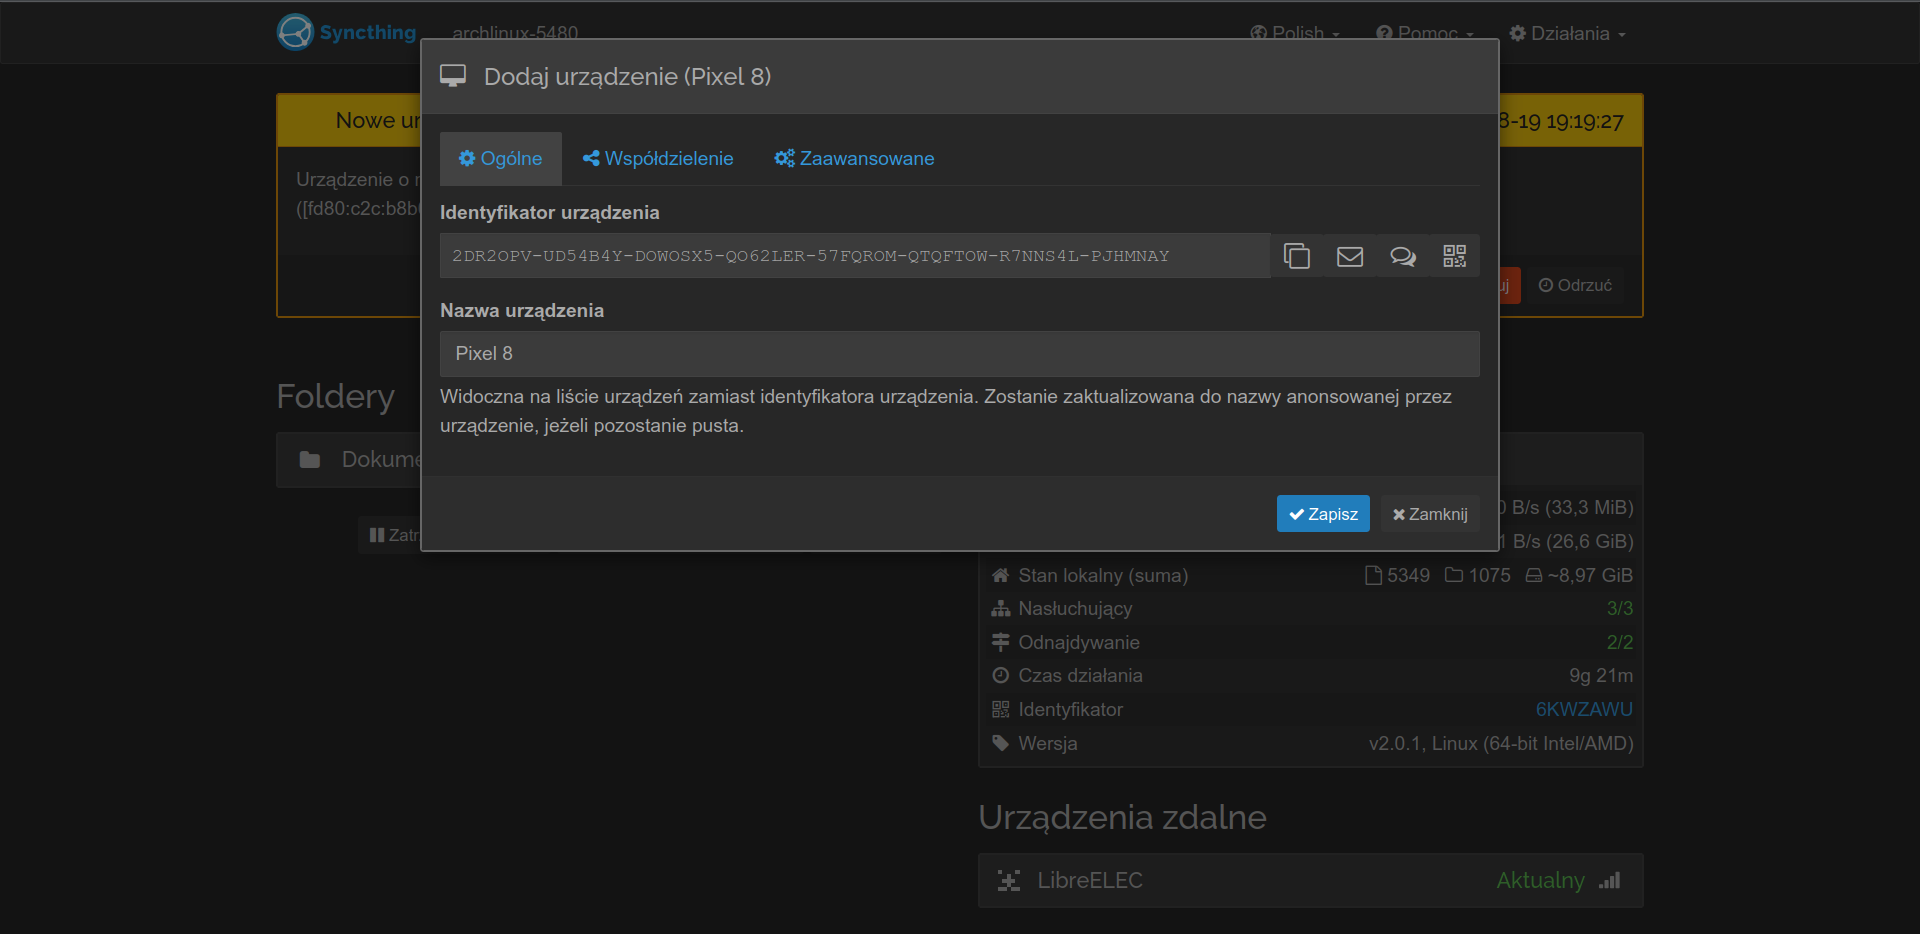
Task: Save the device with Zapisz
Action: pyautogui.click(x=1322, y=514)
